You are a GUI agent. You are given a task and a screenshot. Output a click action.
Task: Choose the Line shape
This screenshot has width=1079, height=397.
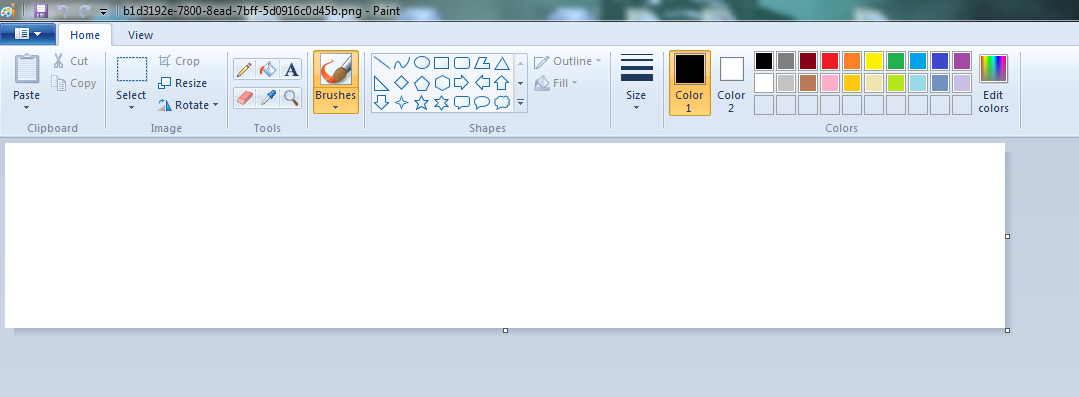click(381, 63)
